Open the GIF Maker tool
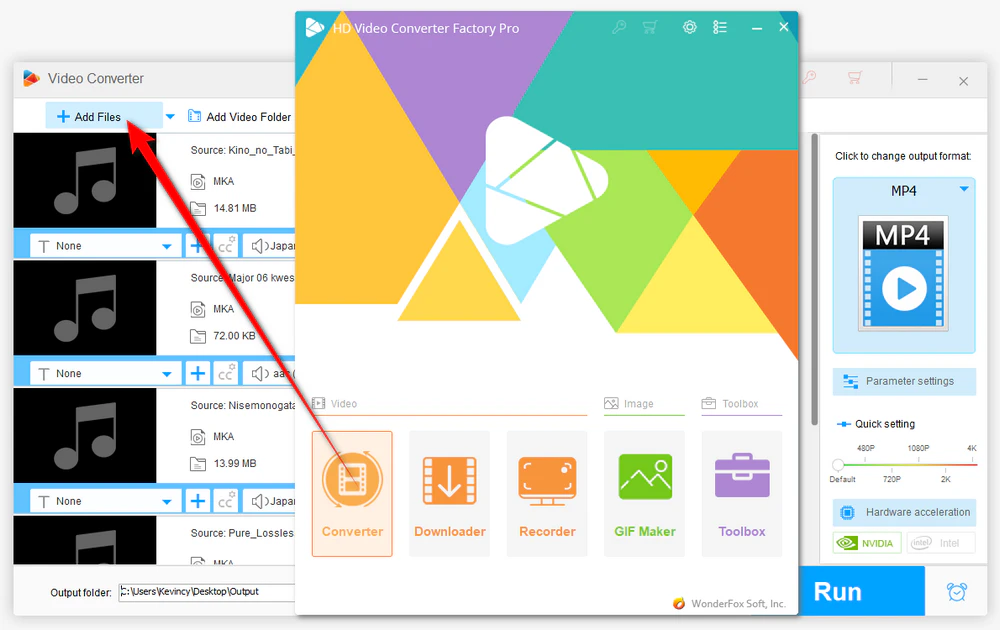 pyautogui.click(x=645, y=494)
